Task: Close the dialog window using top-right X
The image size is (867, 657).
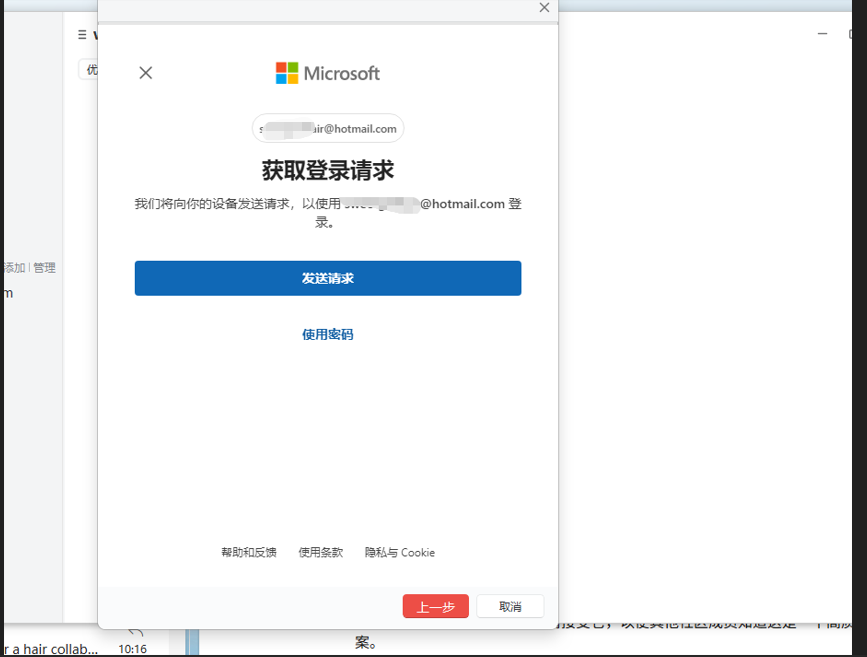Action: click(x=544, y=8)
